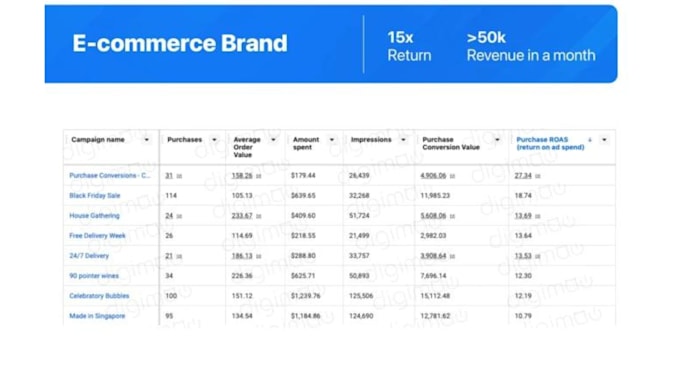Click the info icon next to 27.34 ROAS

click(538, 176)
